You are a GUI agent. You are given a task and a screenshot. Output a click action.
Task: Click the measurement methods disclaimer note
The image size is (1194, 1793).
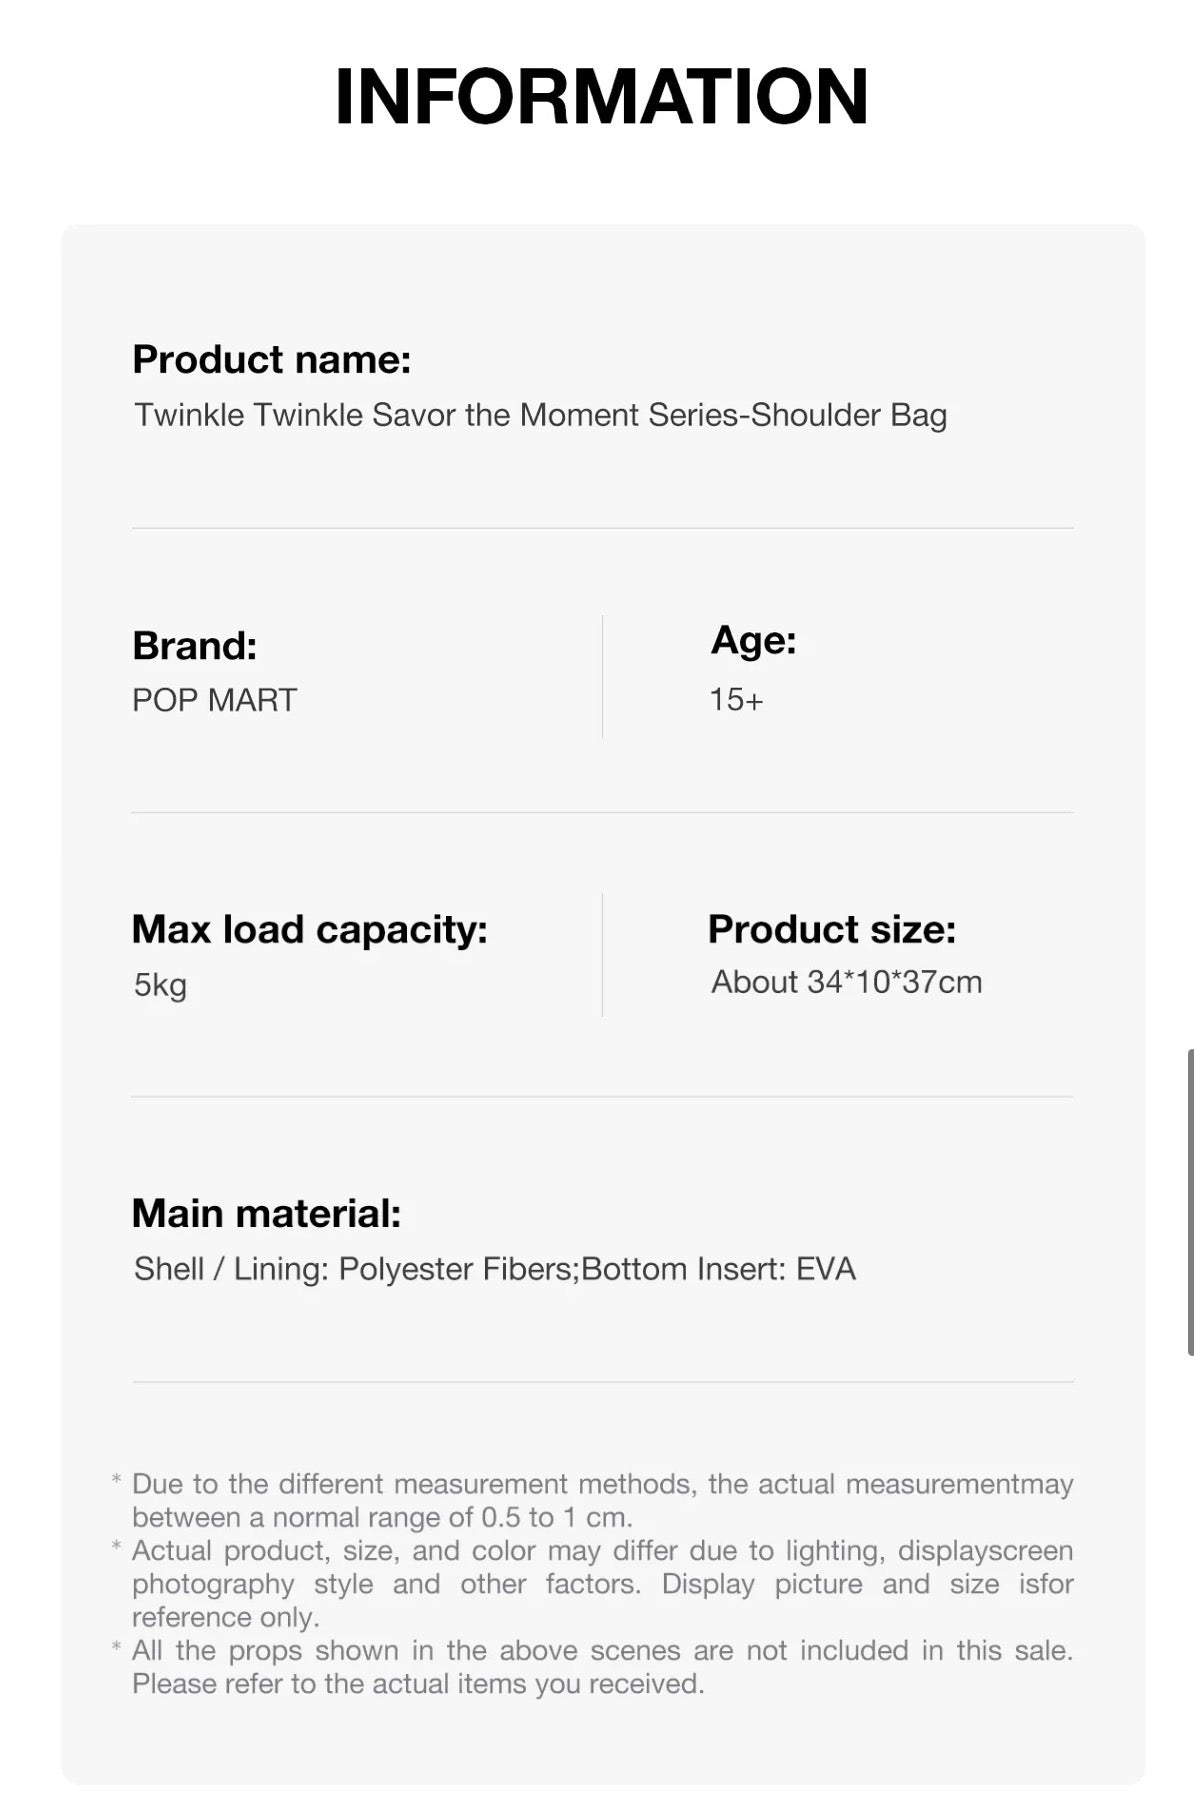602,1500
